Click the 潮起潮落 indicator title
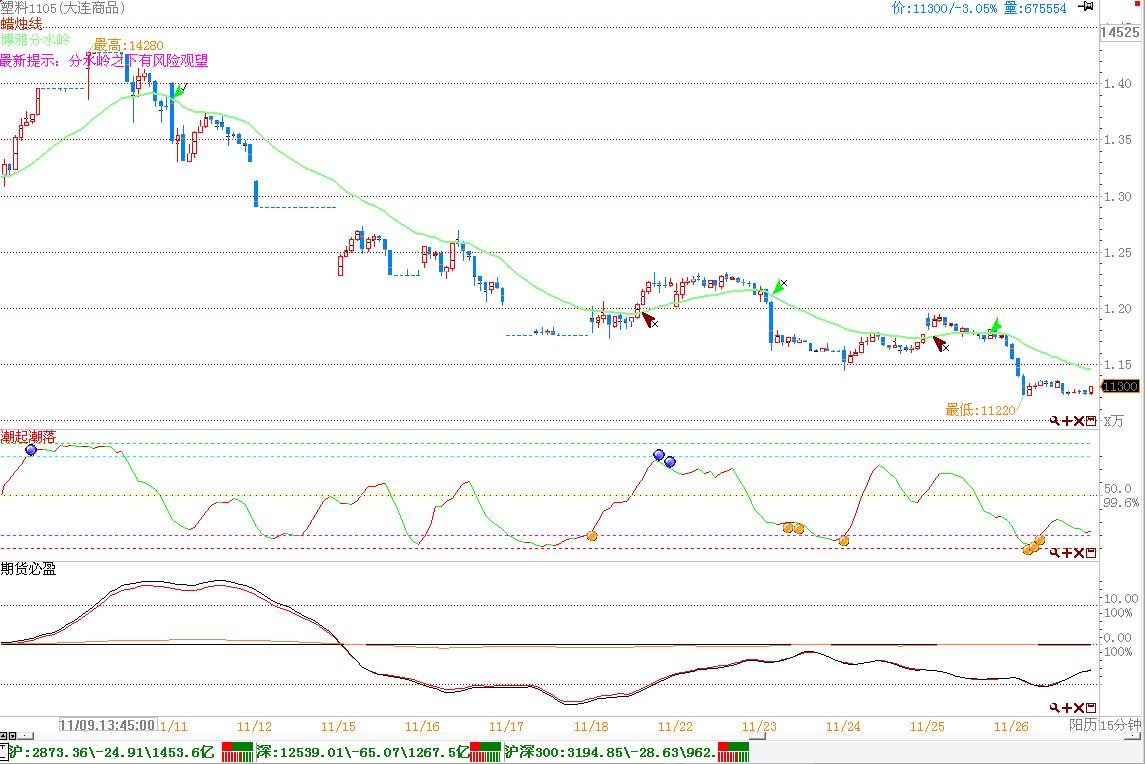Screen dimensions: 1145x764 click(29, 437)
